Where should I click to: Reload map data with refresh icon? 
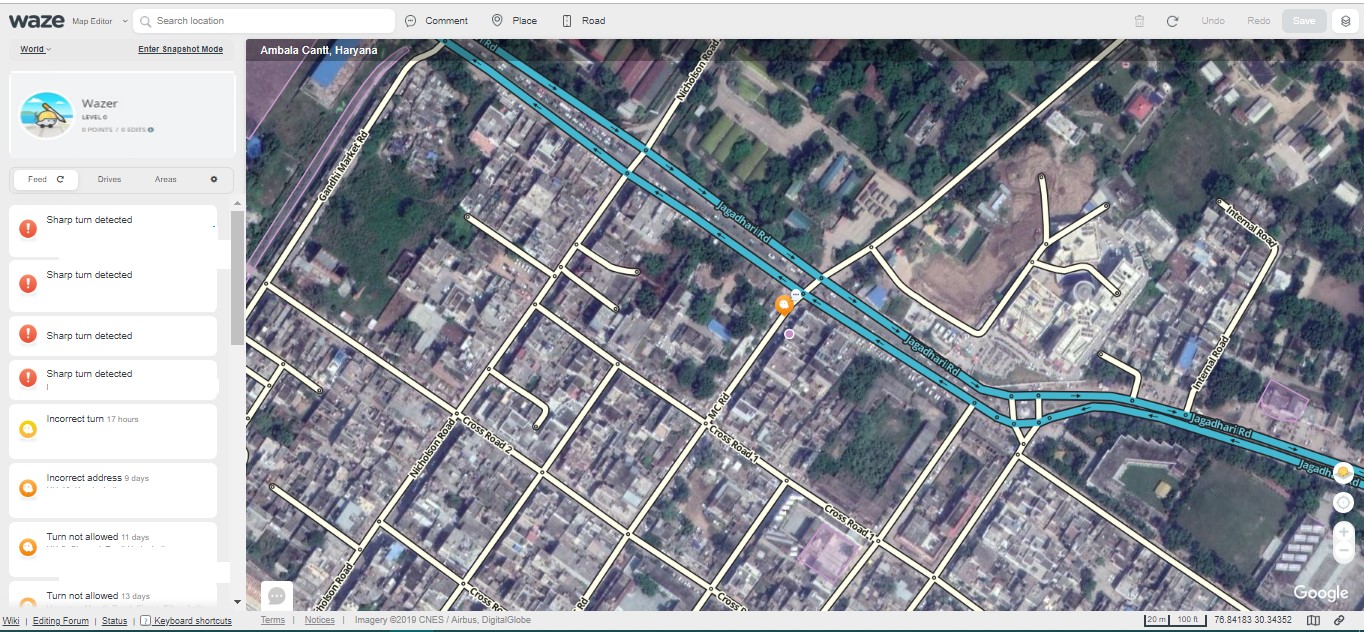(1172, 21)
